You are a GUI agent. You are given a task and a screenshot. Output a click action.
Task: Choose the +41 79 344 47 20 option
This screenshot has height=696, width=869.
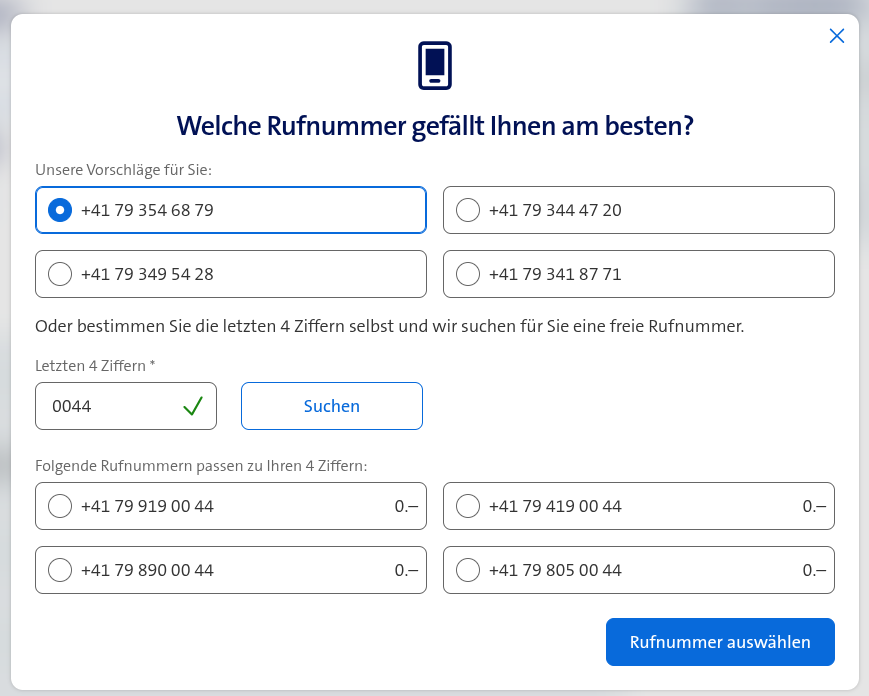coord(467,210)
